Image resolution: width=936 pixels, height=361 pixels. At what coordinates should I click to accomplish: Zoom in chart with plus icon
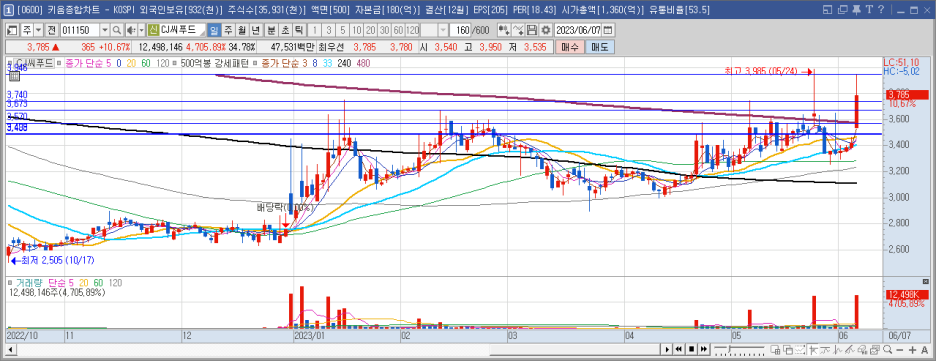tap(912, 350)
